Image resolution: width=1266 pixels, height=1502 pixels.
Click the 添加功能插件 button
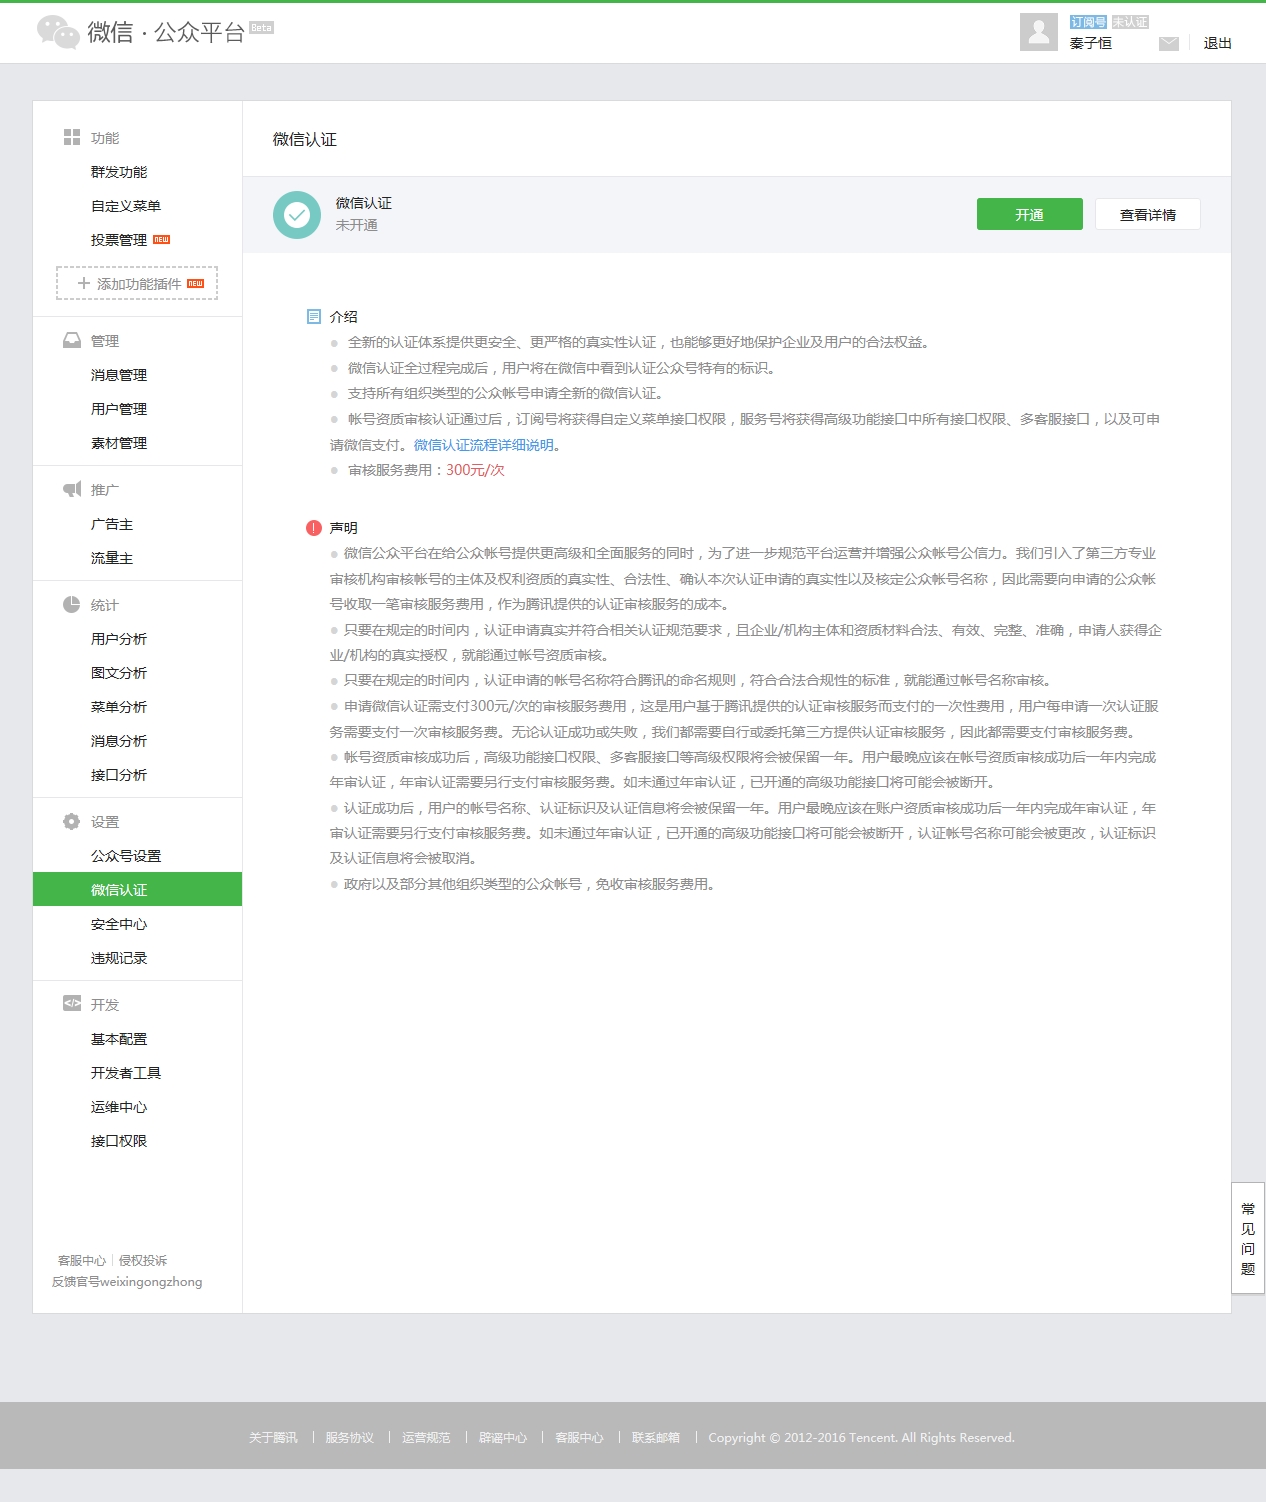(x=137, y=283)
